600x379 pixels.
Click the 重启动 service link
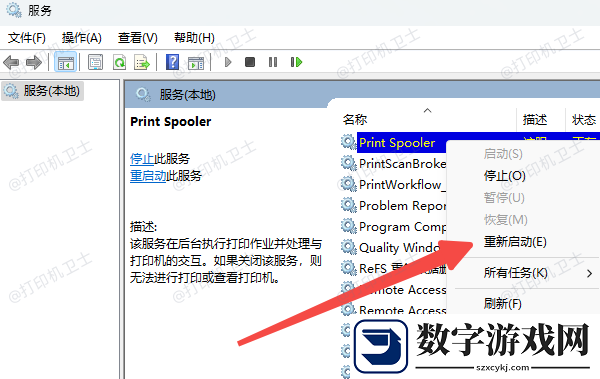148,176
